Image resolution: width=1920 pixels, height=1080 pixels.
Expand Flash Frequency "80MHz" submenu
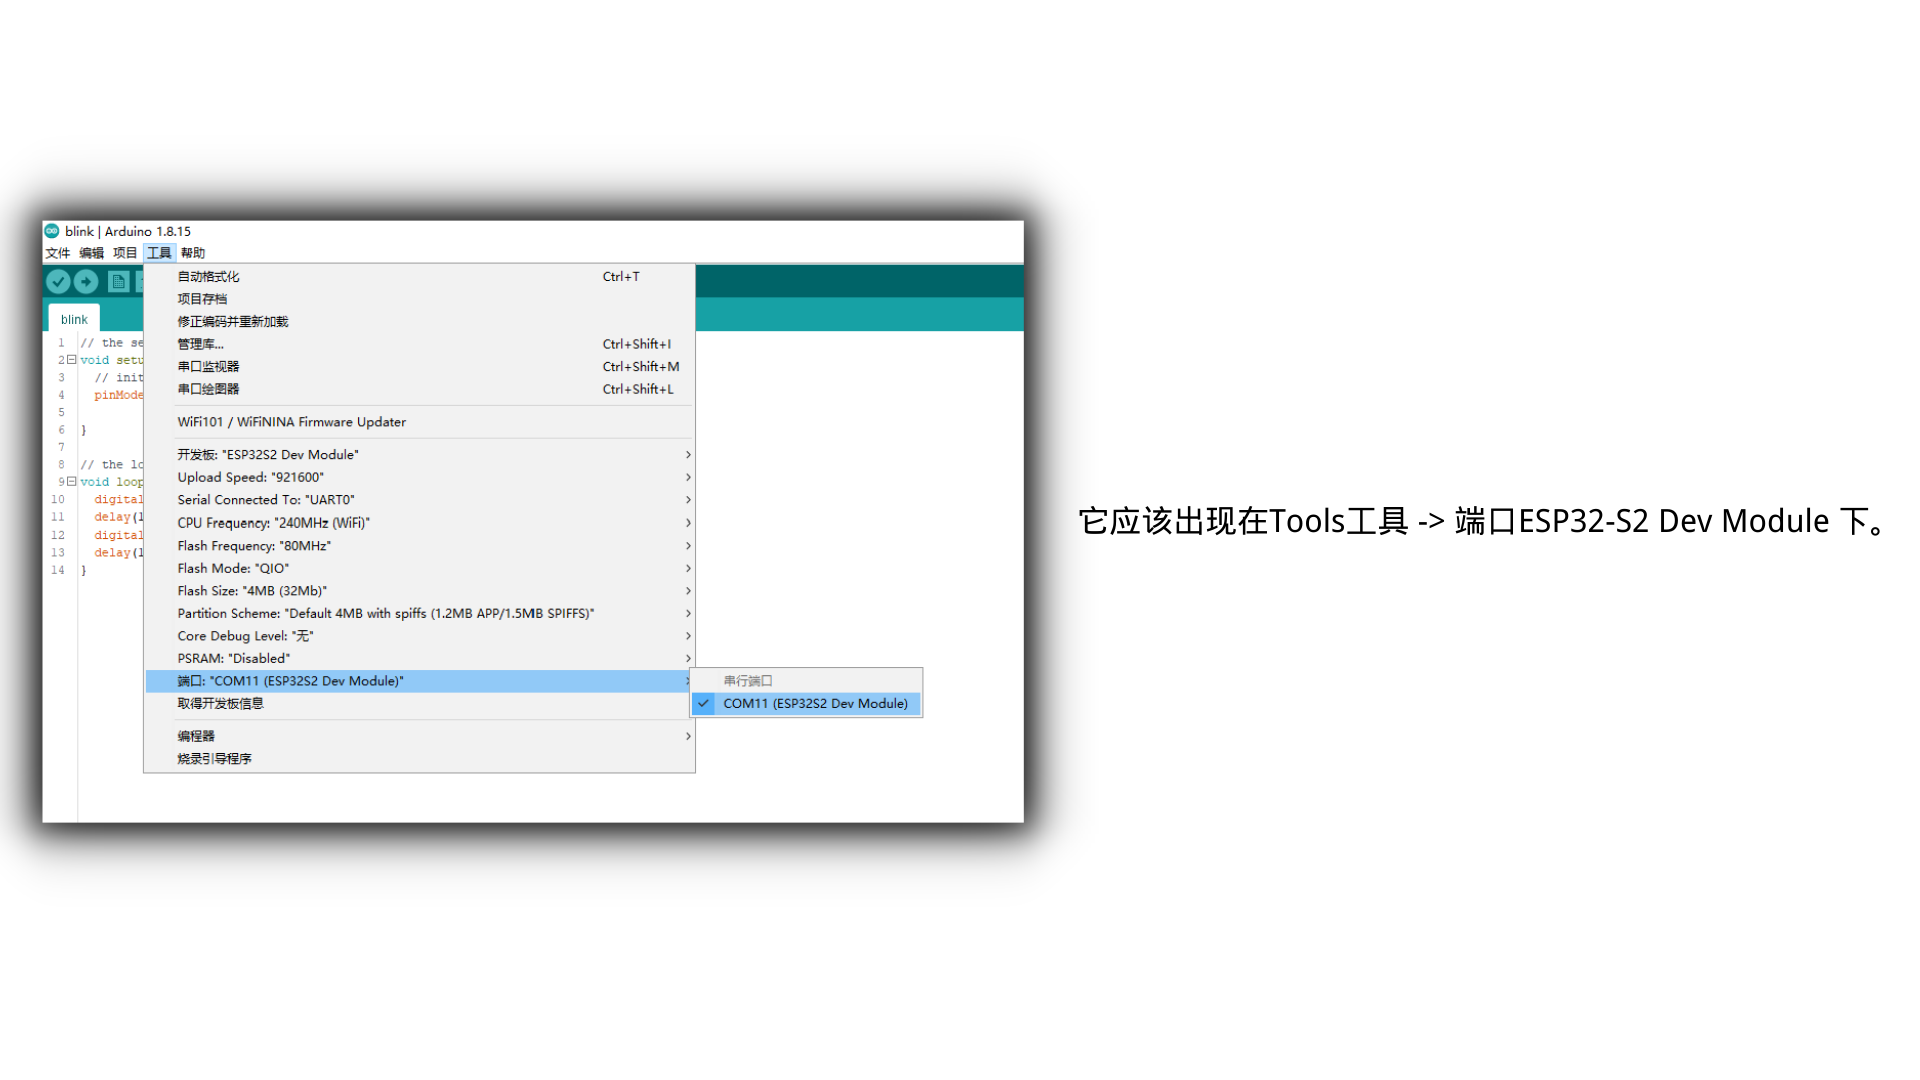point(419,546)
